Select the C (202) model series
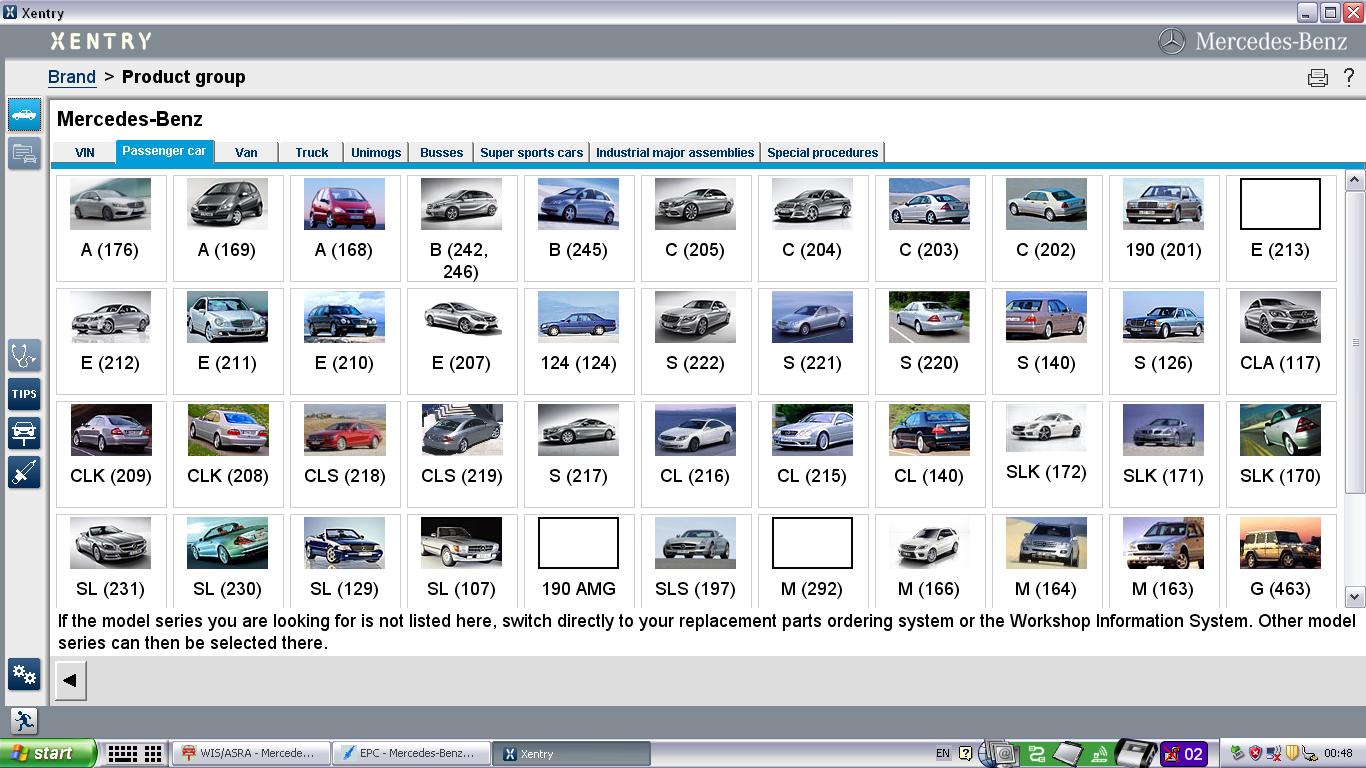The image size is (1366, 768). pos(1046,228)
